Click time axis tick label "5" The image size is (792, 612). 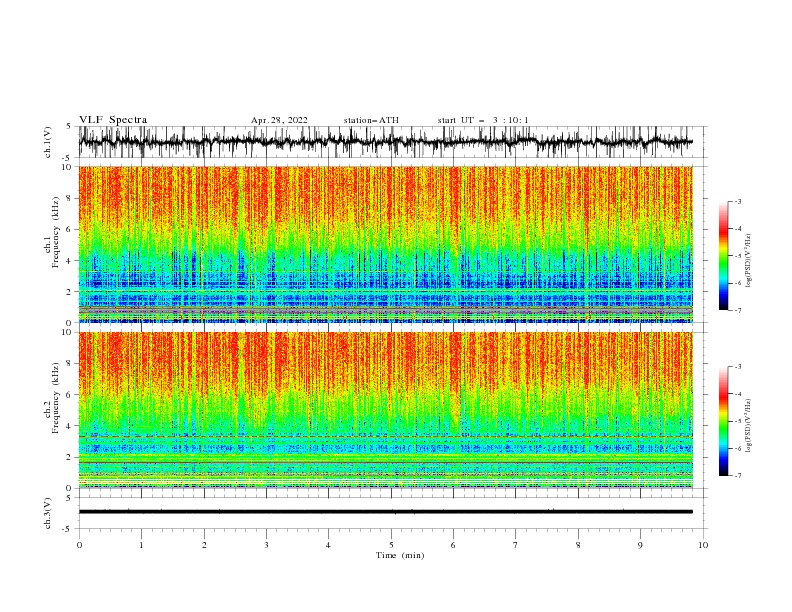pos(391,545)
